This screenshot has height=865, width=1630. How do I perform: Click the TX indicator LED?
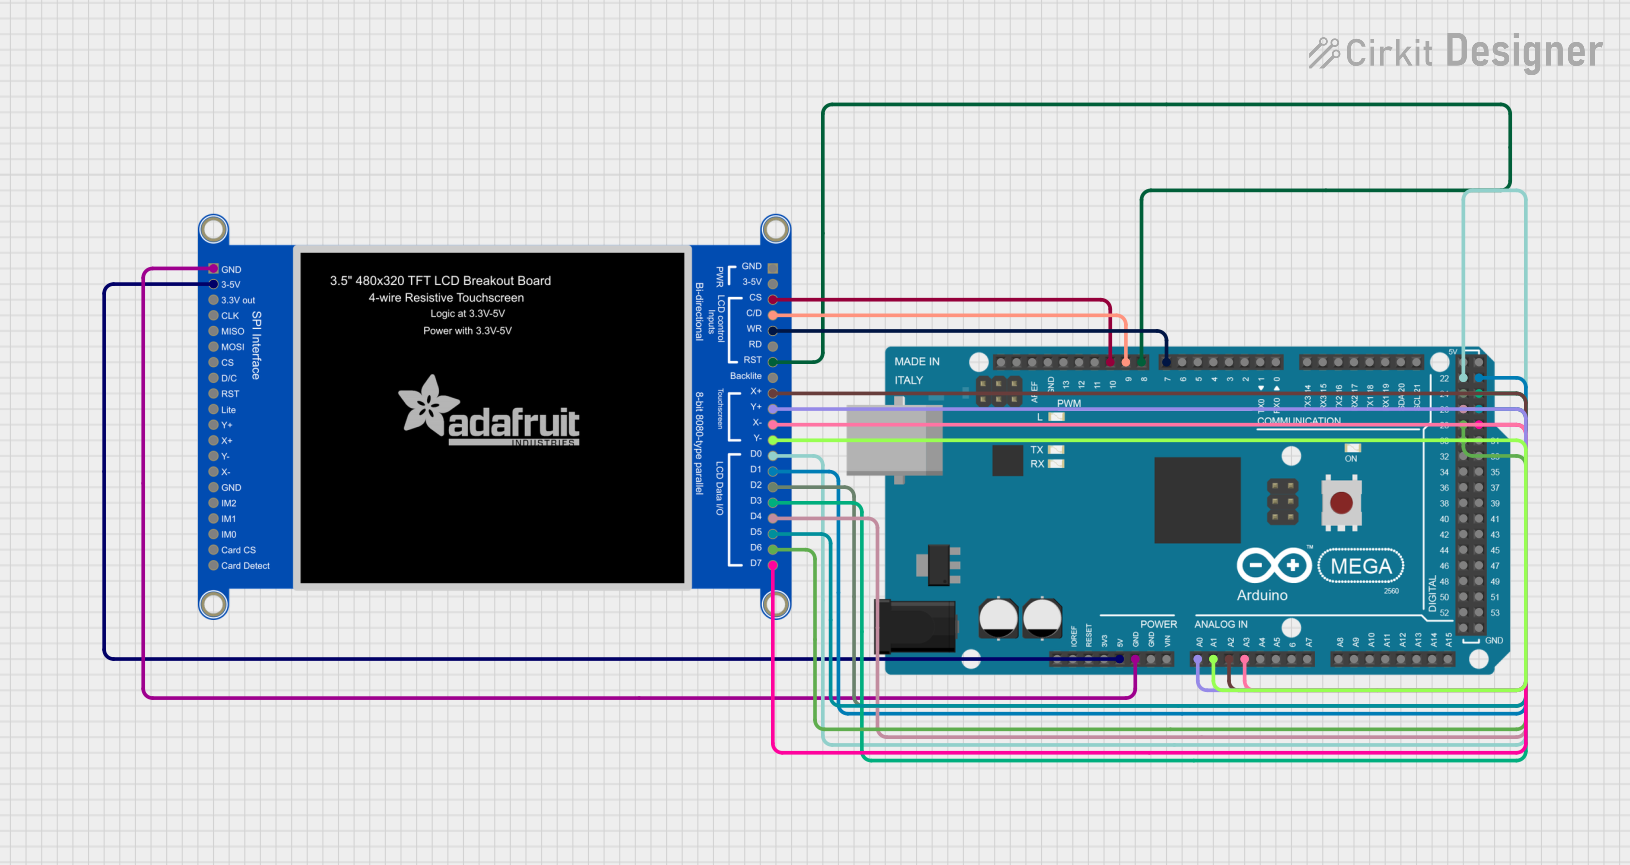(x=1055, y=450)
